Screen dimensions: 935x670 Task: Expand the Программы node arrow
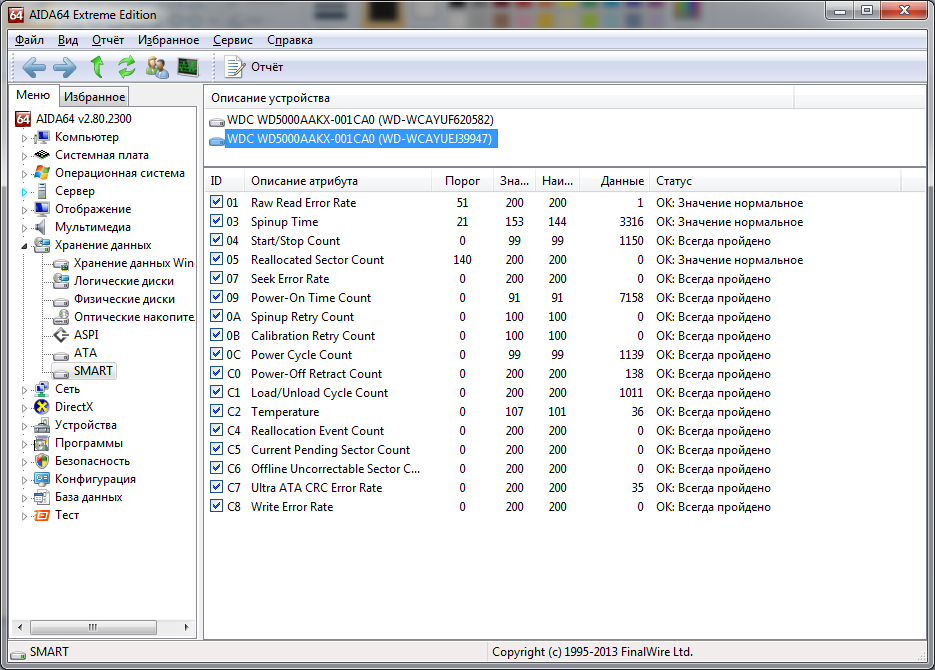point(24,444)
